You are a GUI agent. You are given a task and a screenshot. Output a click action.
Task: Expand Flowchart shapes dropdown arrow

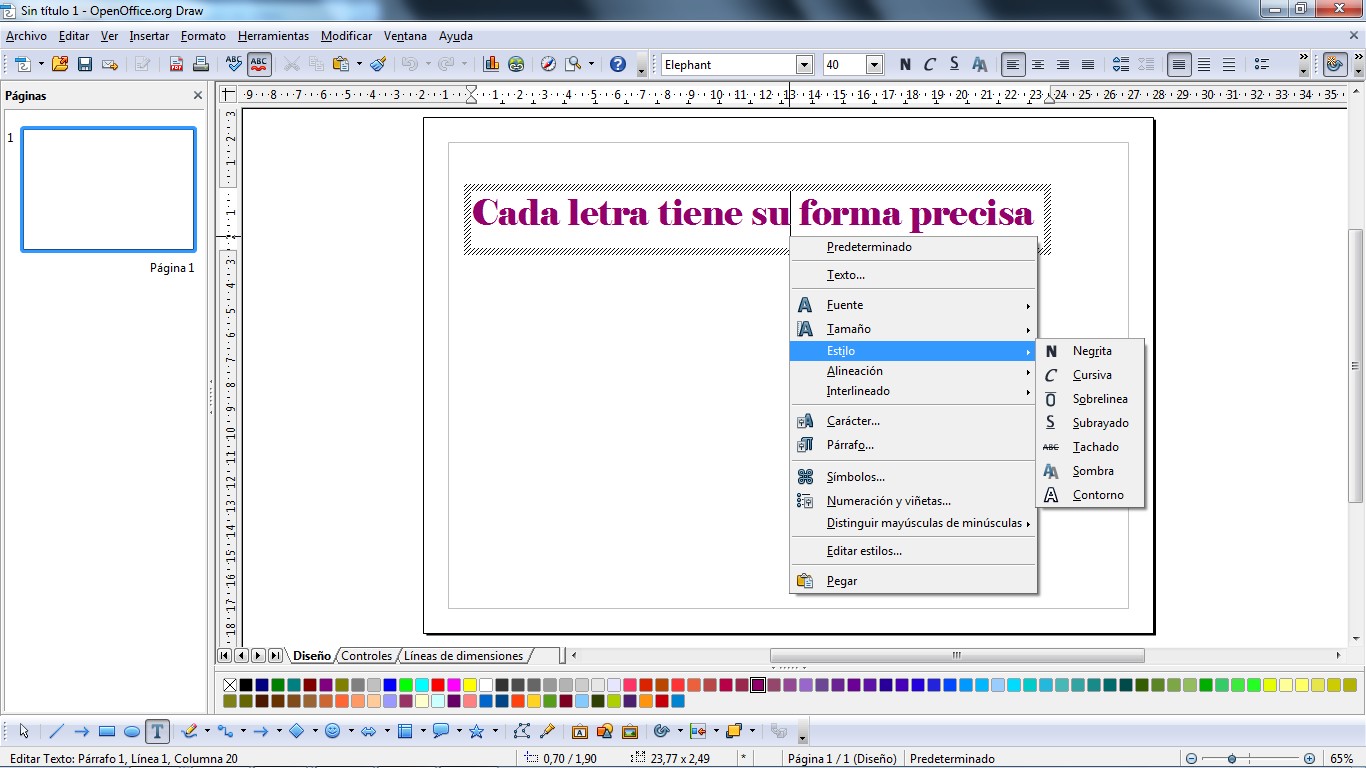[x=423, y=731]
